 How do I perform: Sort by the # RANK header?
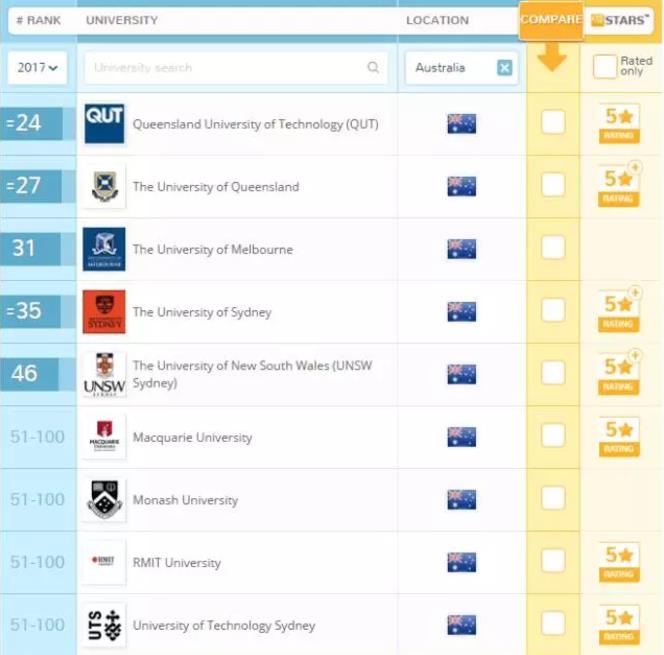click(39, 20)
